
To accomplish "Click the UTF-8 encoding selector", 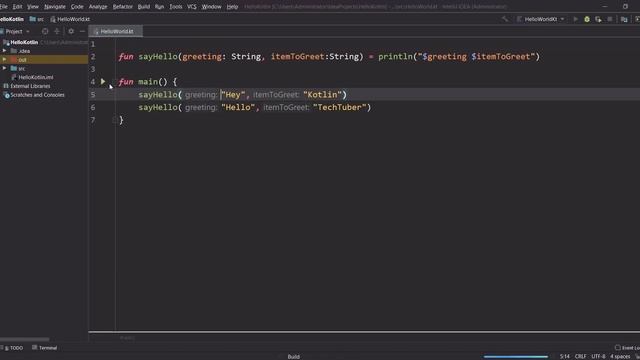I will 598,357.
